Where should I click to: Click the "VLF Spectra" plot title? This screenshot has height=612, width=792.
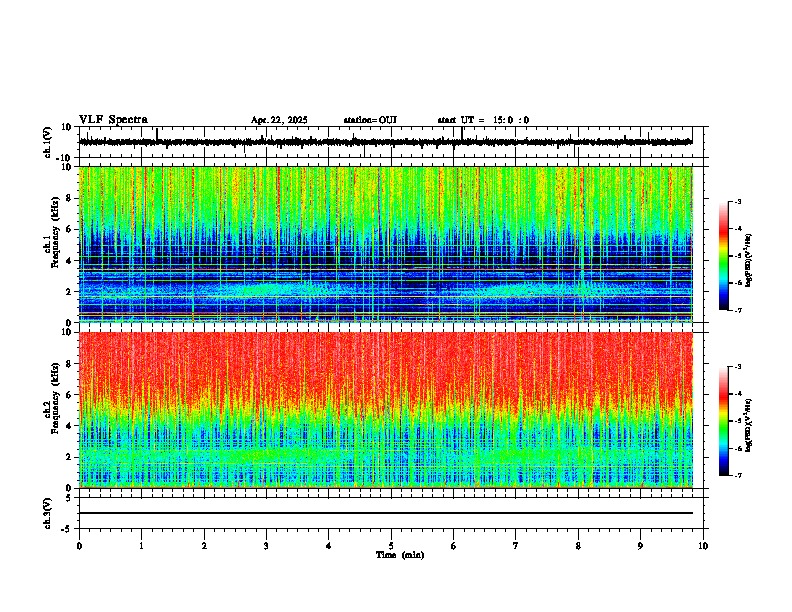pyautogui.click(x=113, y=120)
